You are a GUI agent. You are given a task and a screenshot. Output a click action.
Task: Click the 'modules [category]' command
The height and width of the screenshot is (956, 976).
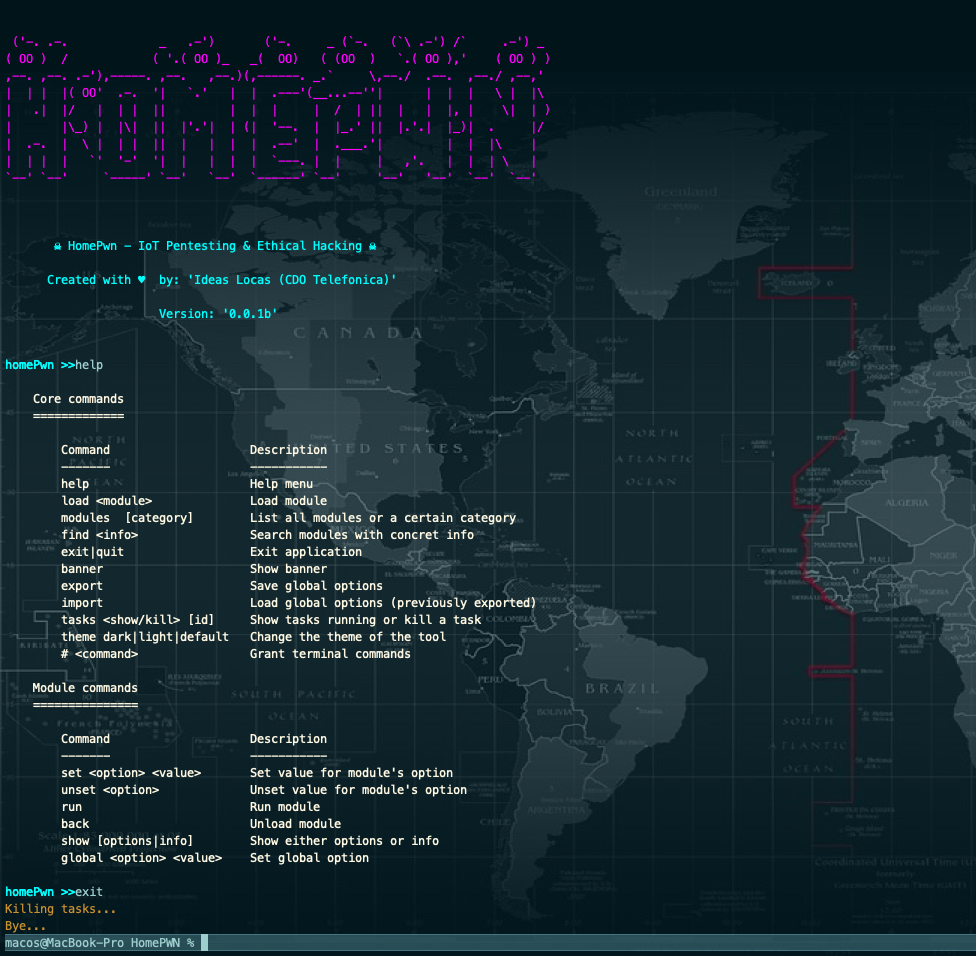tap(127, 518)
